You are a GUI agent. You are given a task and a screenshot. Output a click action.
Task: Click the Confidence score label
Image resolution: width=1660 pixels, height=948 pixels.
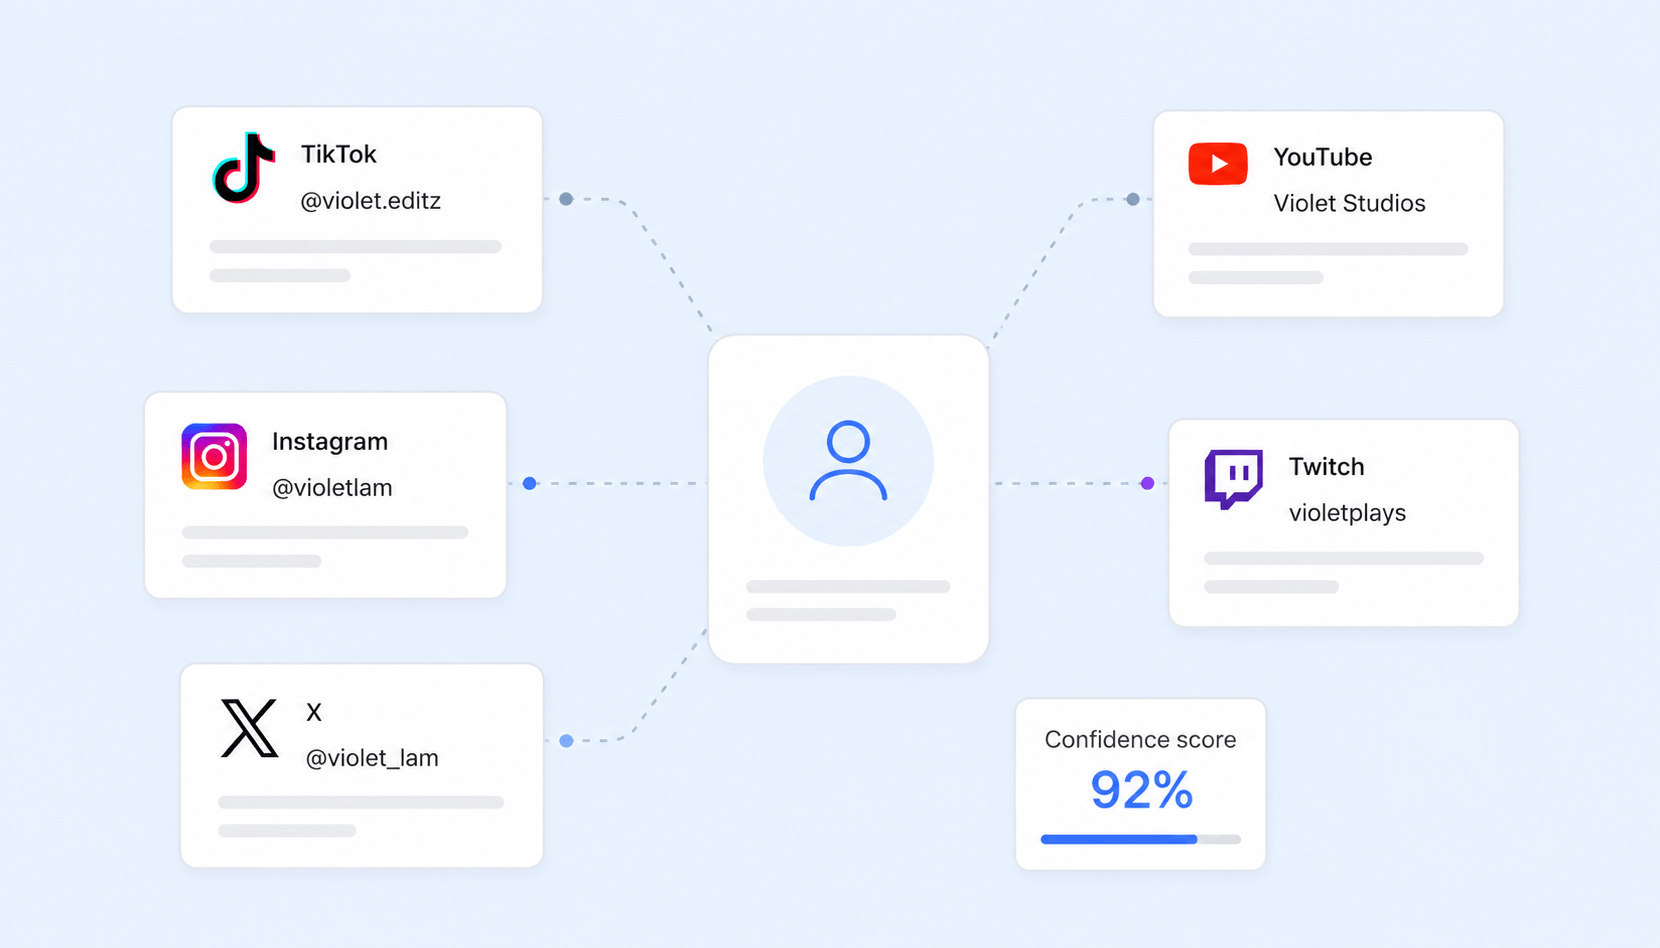1140,739
